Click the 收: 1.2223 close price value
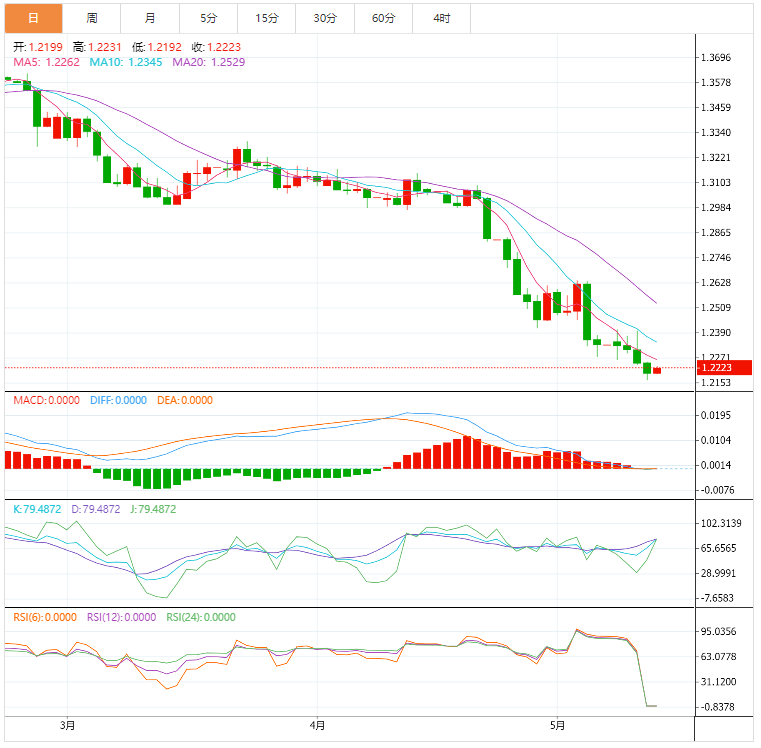 point(216,47)
